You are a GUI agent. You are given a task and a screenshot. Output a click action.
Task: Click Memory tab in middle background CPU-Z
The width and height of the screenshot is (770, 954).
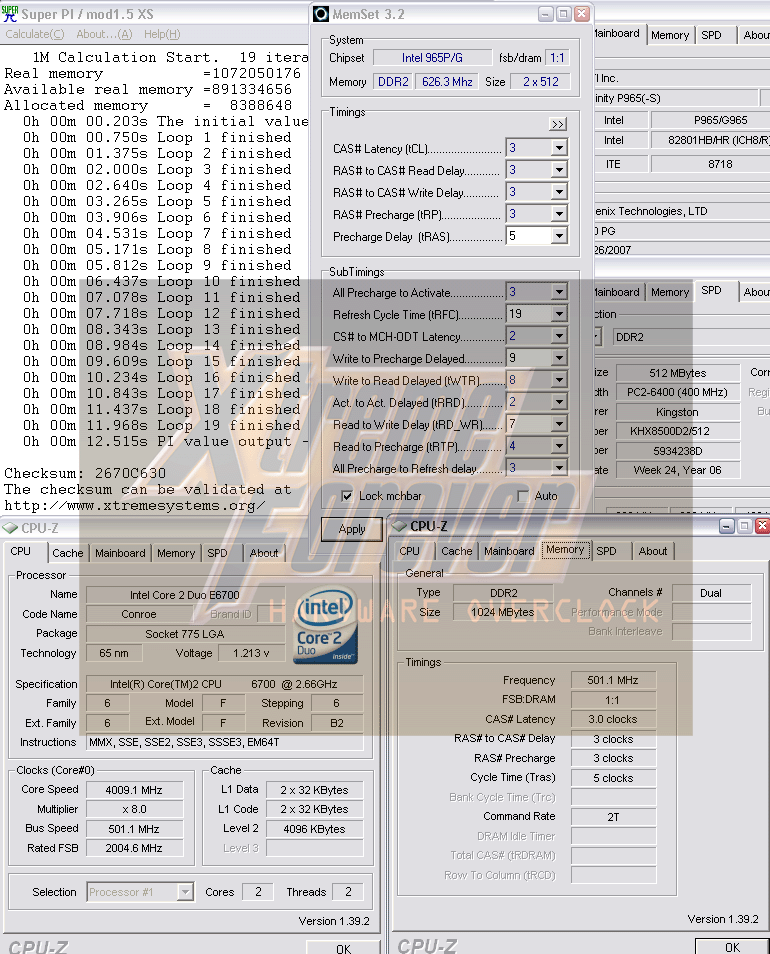click(x=670, y=293)
